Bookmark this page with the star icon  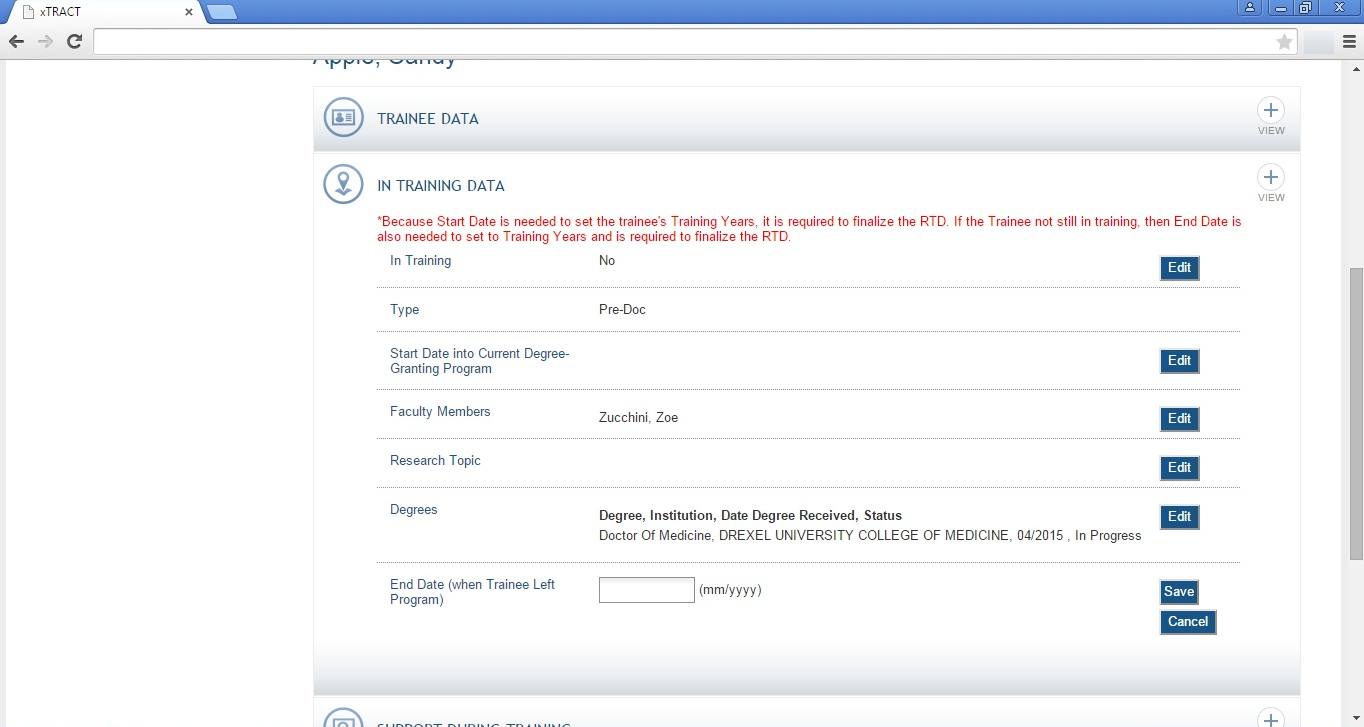[1284, 41]
